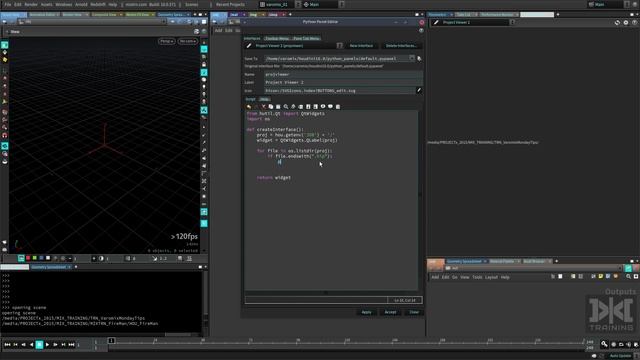Open the Arnold menu
Viewport: 640px width, 360px height.
(x=81, y=4)
